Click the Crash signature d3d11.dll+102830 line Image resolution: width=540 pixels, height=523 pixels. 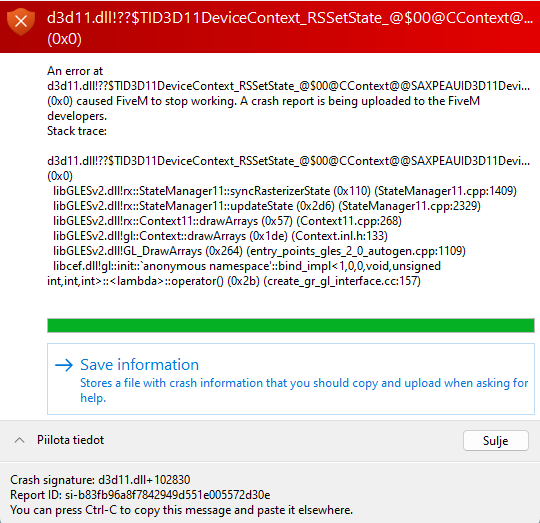coord(100,480)
